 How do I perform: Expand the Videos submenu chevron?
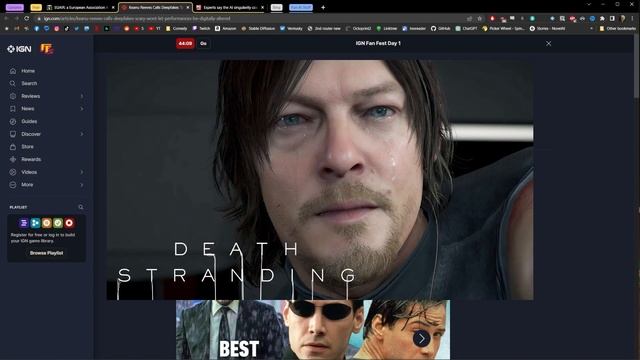click(82, 172)
